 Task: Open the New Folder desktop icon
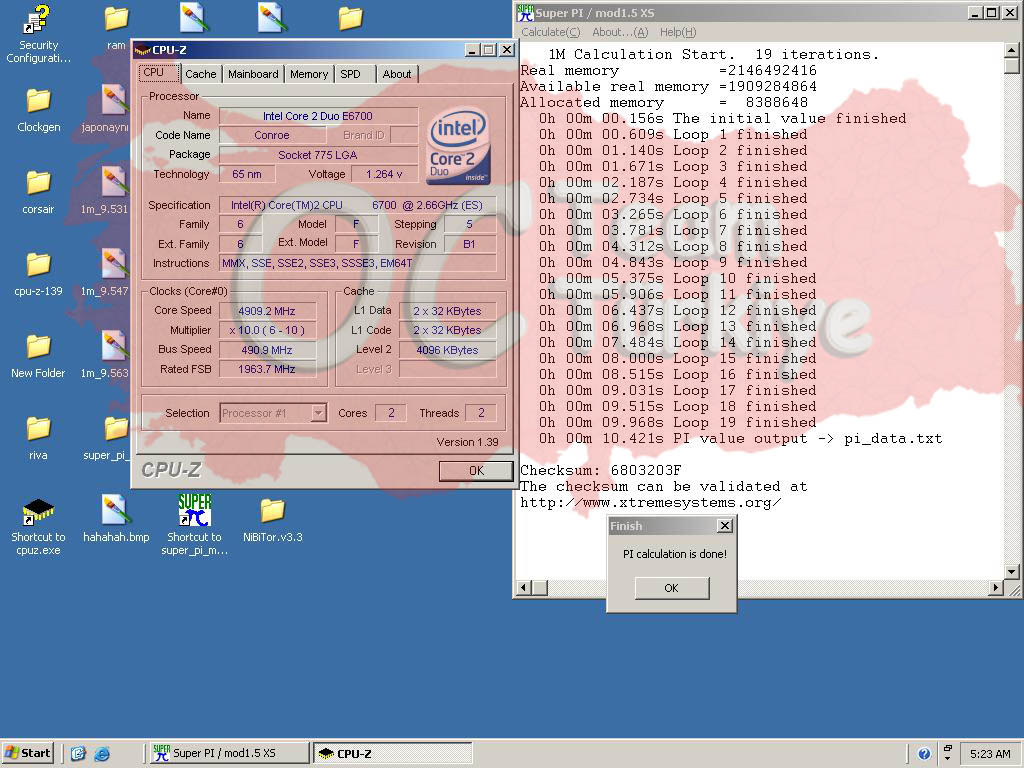tap(38, 357)
